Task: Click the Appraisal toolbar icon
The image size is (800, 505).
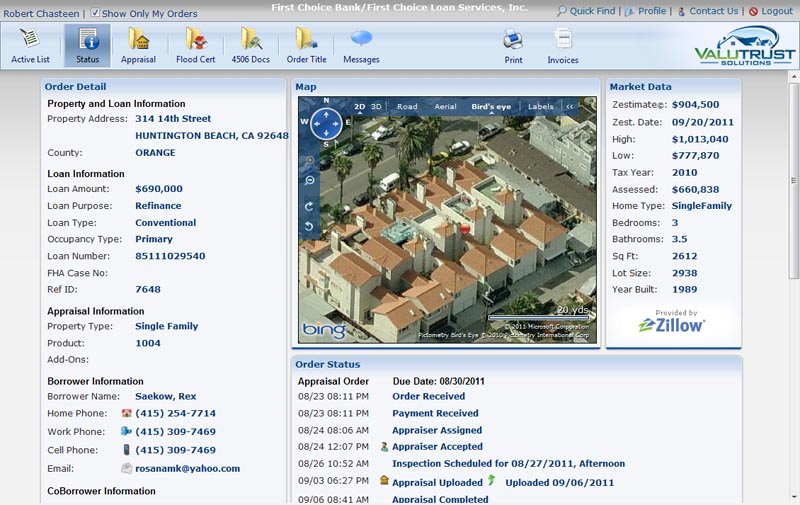Action: (x=138, y=46)
